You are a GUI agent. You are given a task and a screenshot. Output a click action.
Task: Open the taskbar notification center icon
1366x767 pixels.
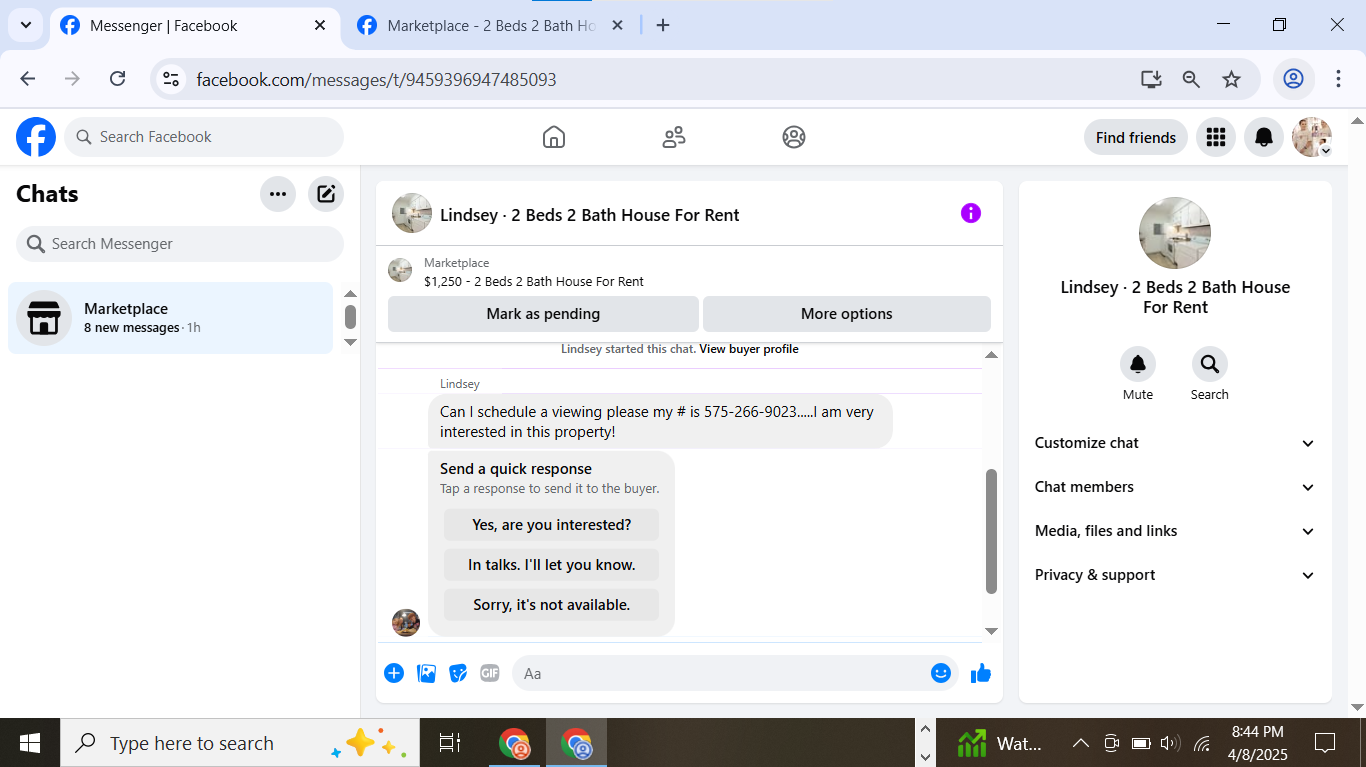(x=1325, y=743)
